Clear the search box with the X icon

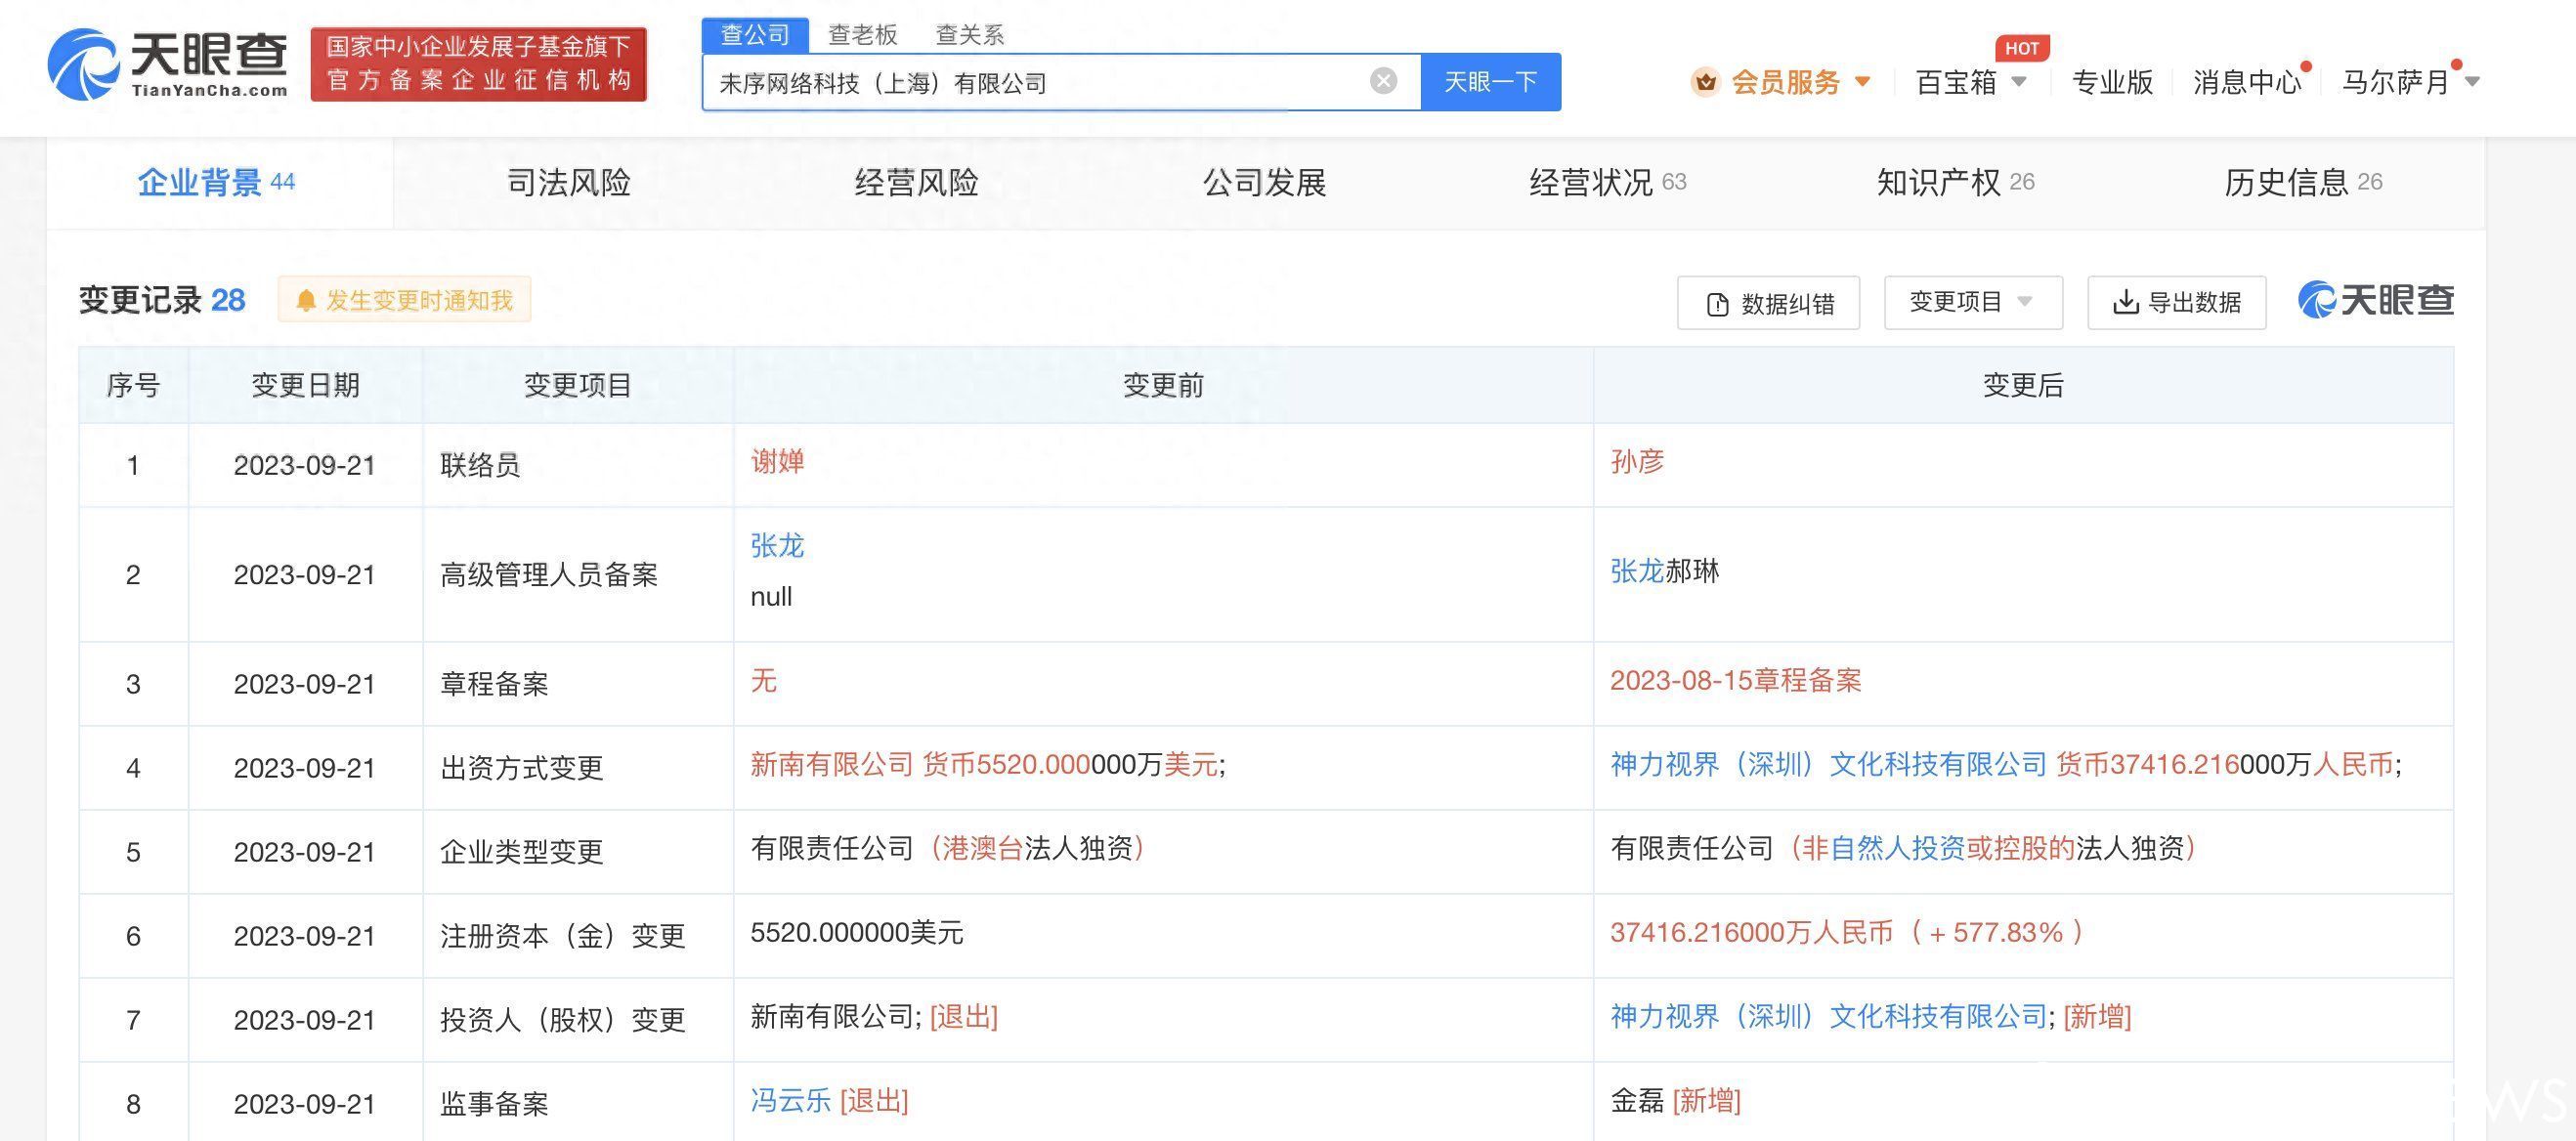[1383, 81]
